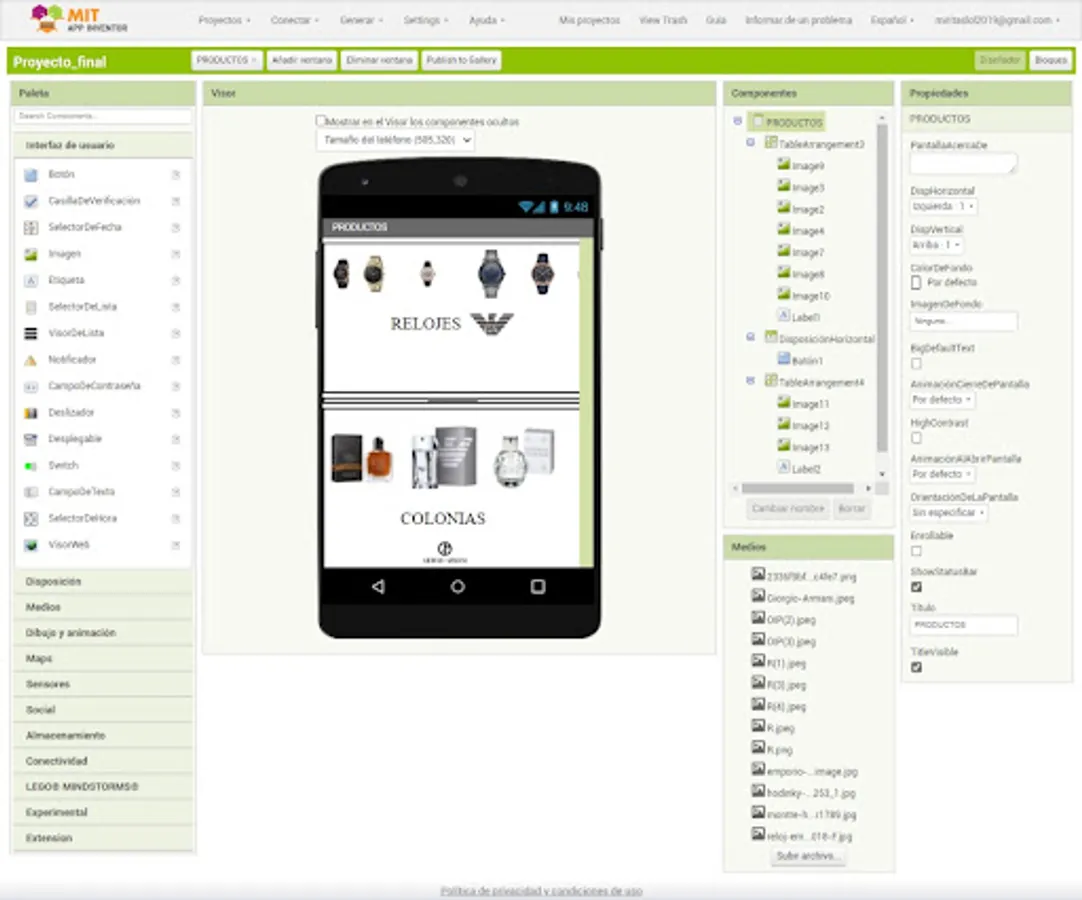Open the Generar menu
This screenshot has width=1082, height=900.
click(x=361, y=20)
